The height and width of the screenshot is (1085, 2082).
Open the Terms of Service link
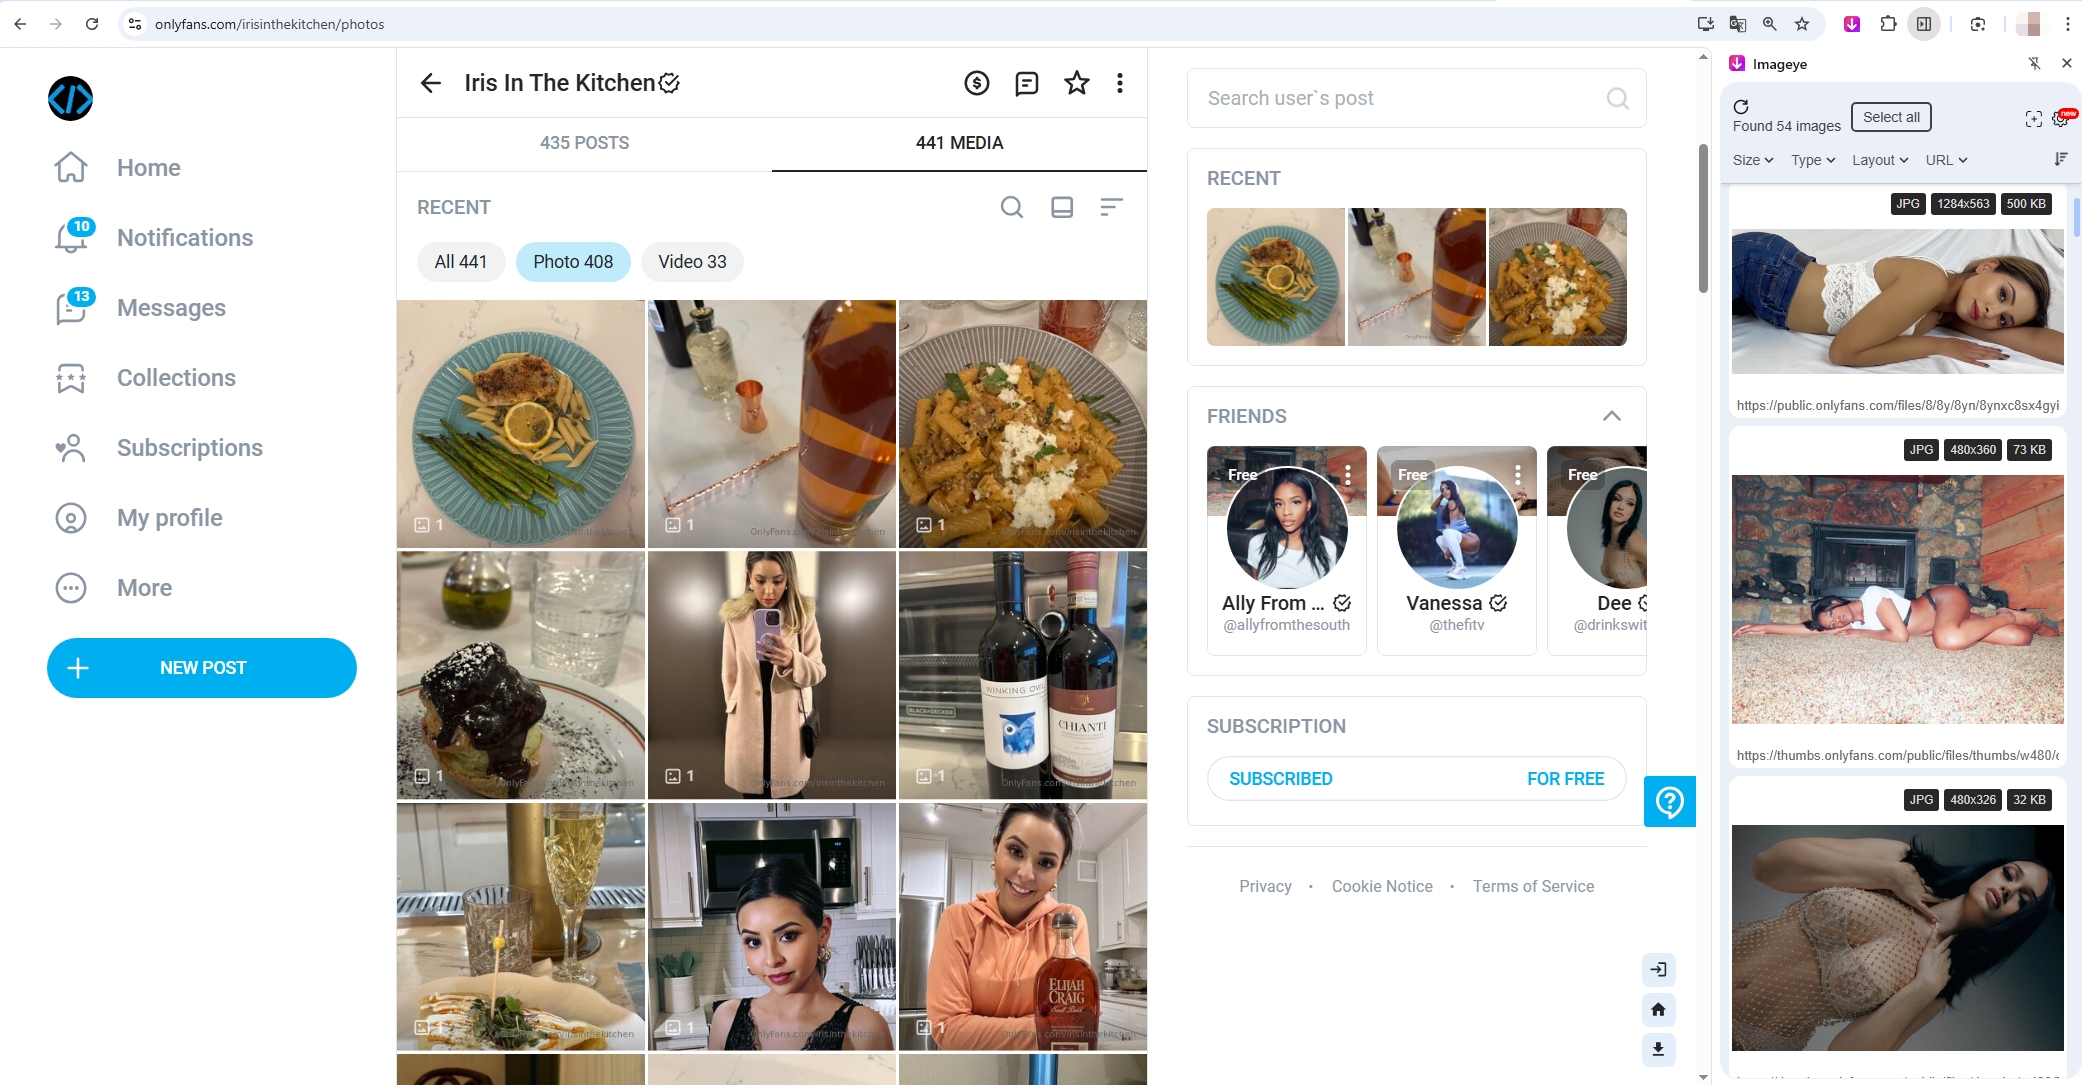[1533, 886]
